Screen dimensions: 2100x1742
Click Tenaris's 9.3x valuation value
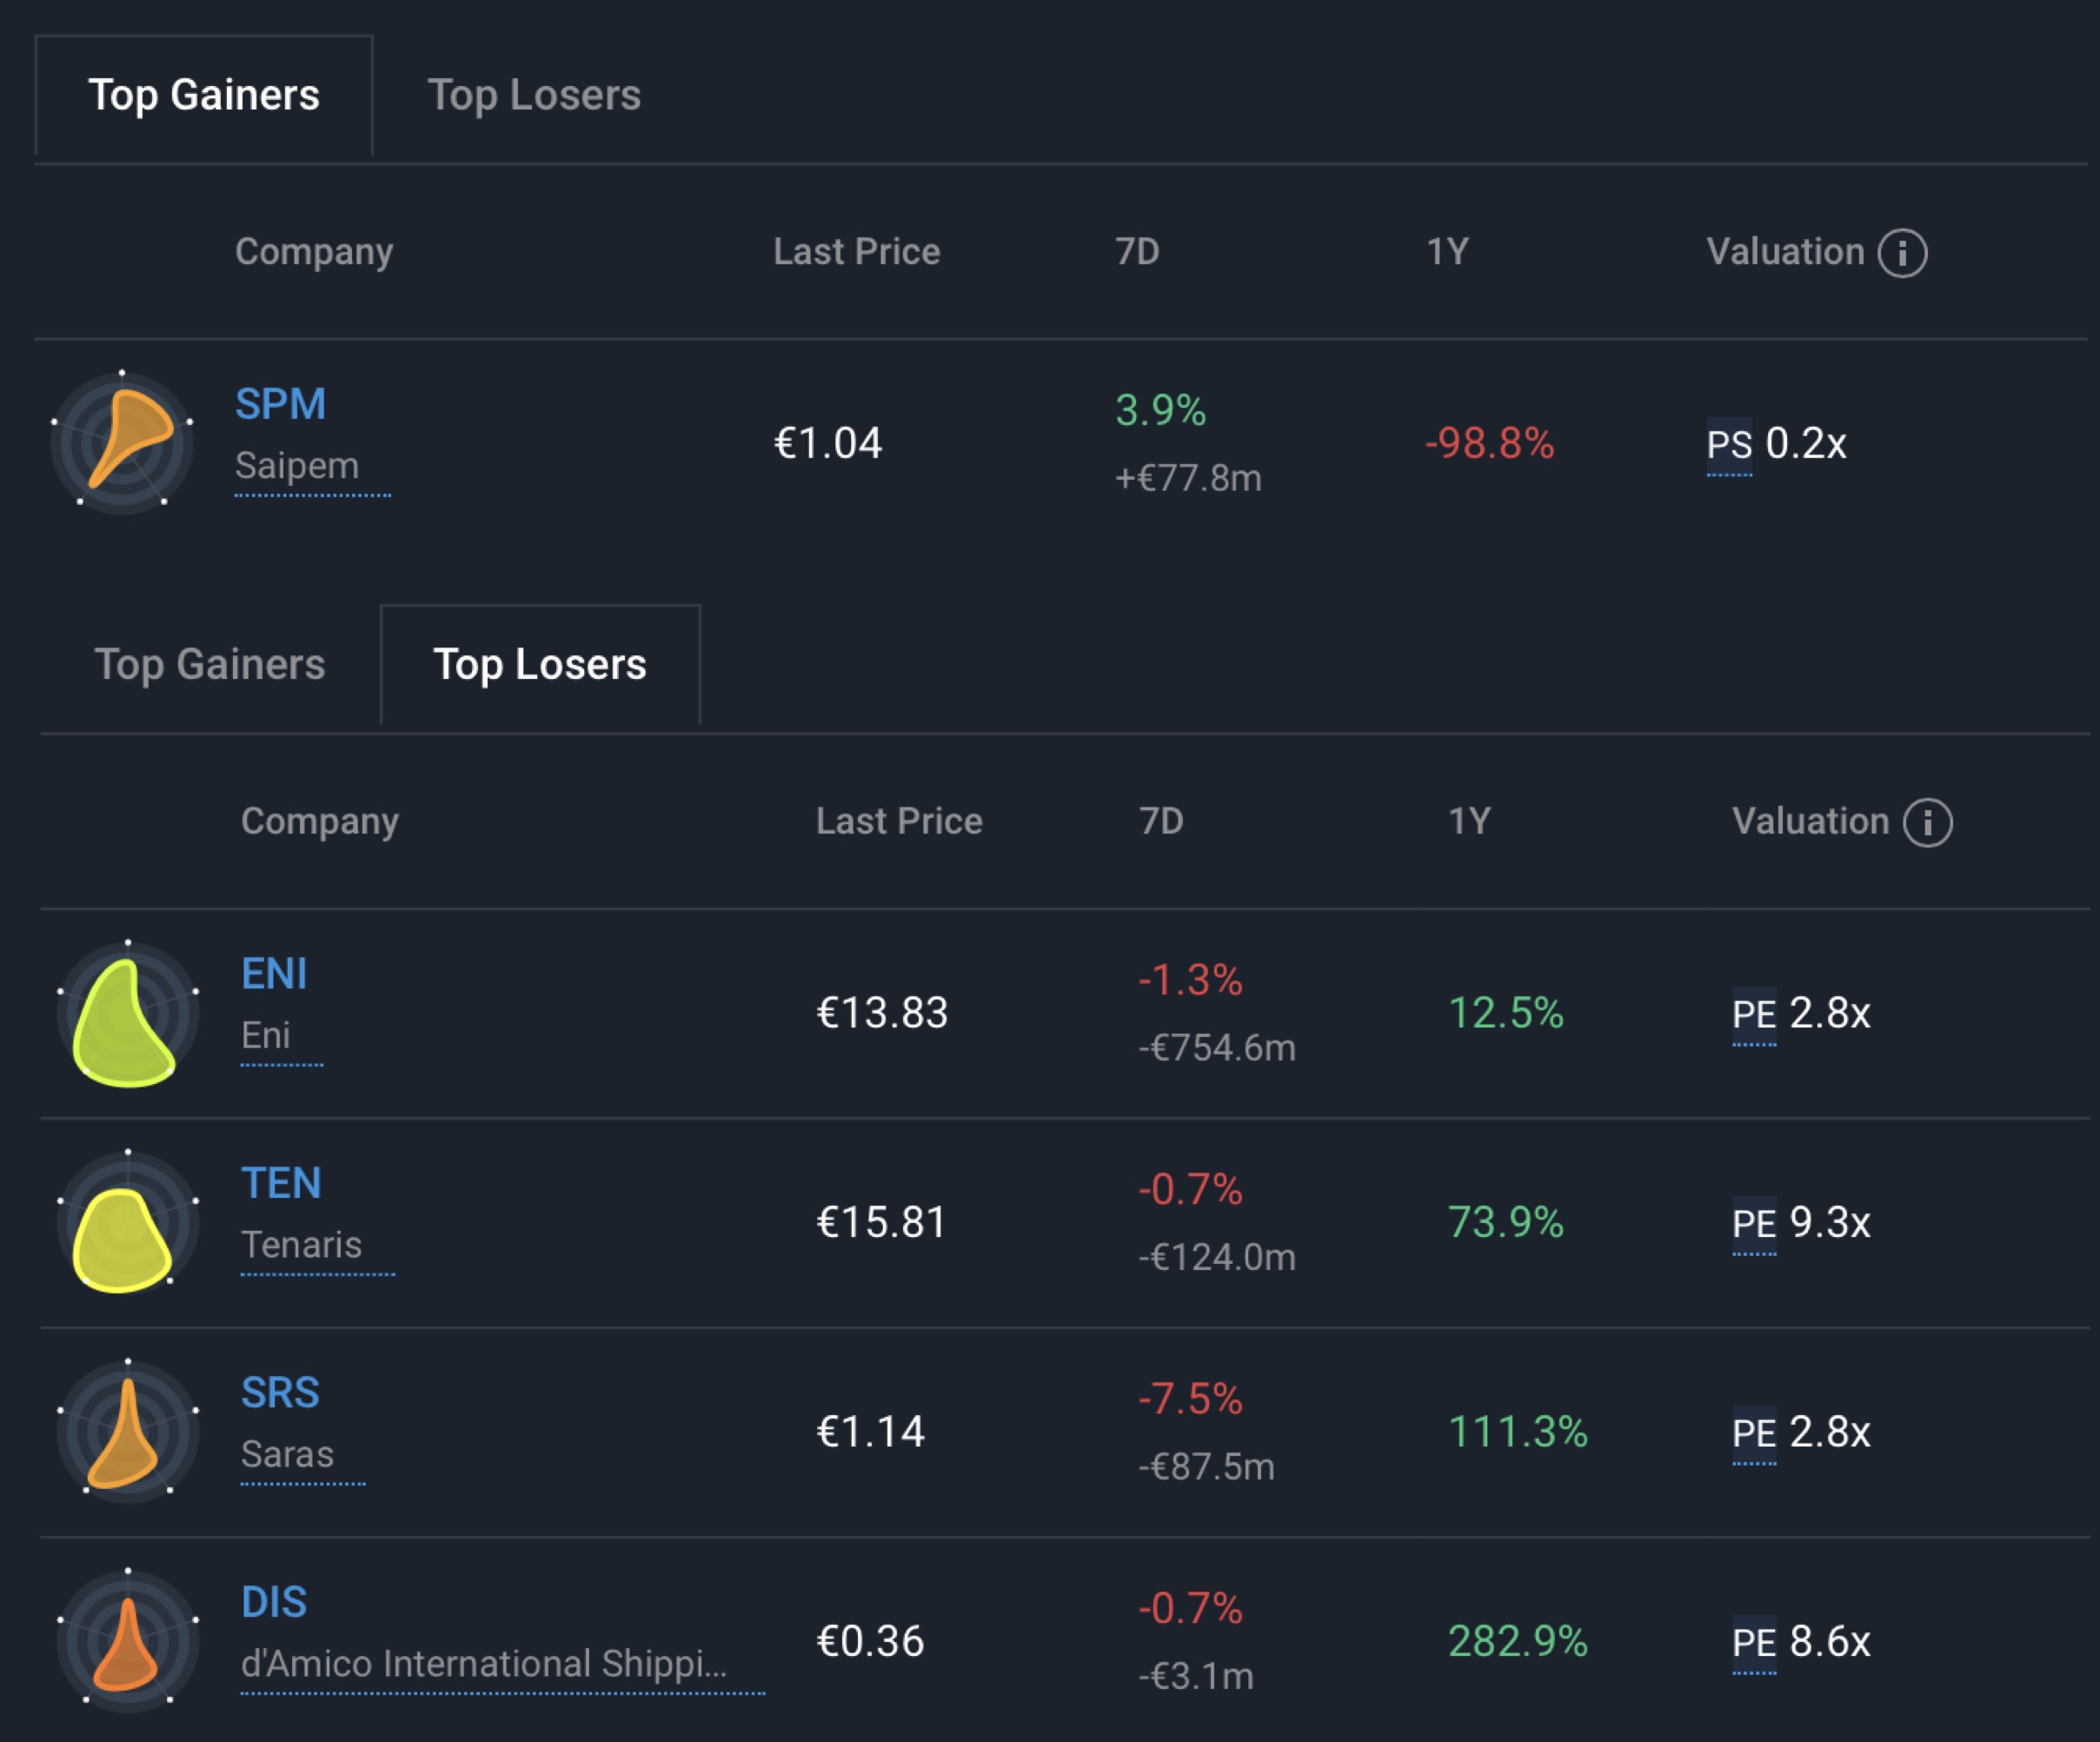click(1830, 1222)
